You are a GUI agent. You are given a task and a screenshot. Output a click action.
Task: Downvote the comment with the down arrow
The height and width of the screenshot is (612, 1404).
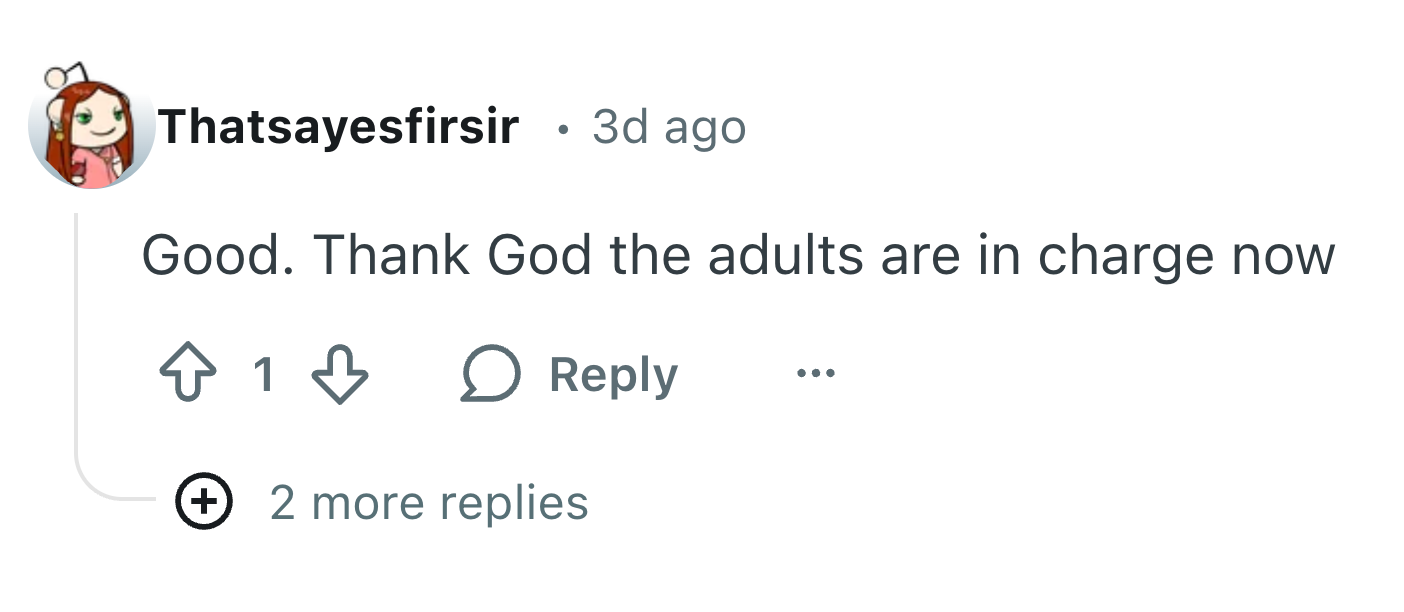(x=340, y=376)
